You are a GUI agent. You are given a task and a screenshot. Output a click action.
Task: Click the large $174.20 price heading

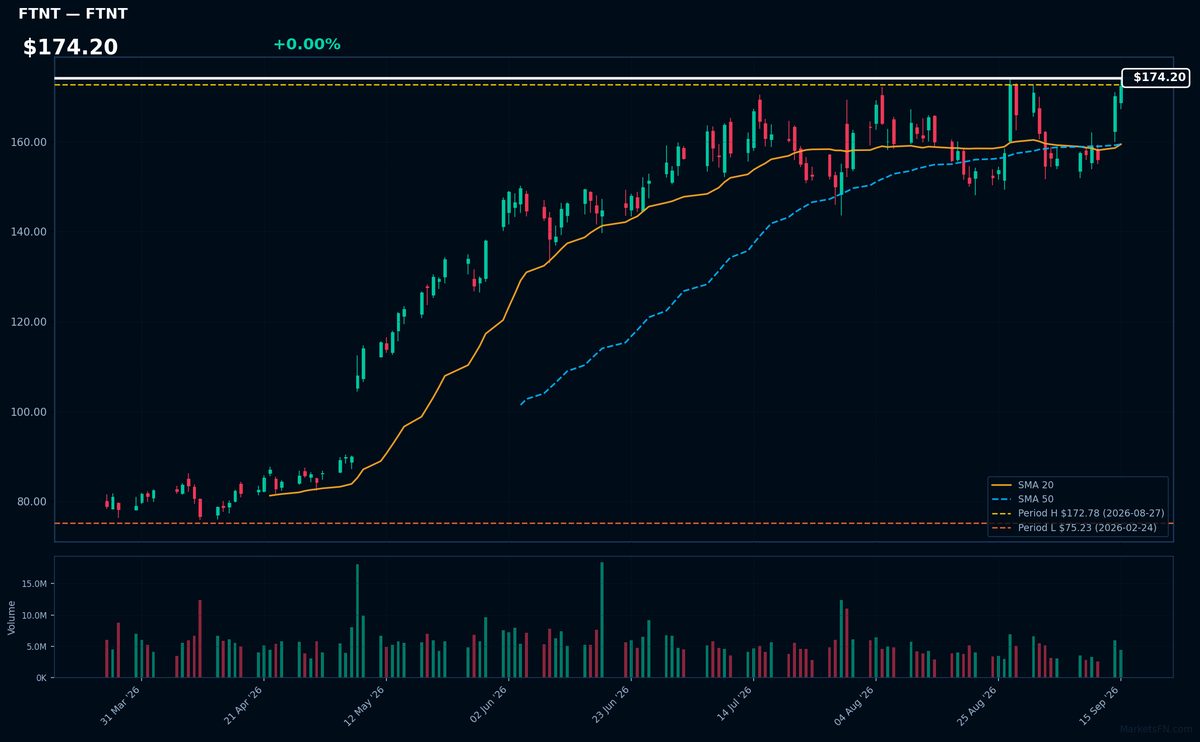(x=70, y=47)
